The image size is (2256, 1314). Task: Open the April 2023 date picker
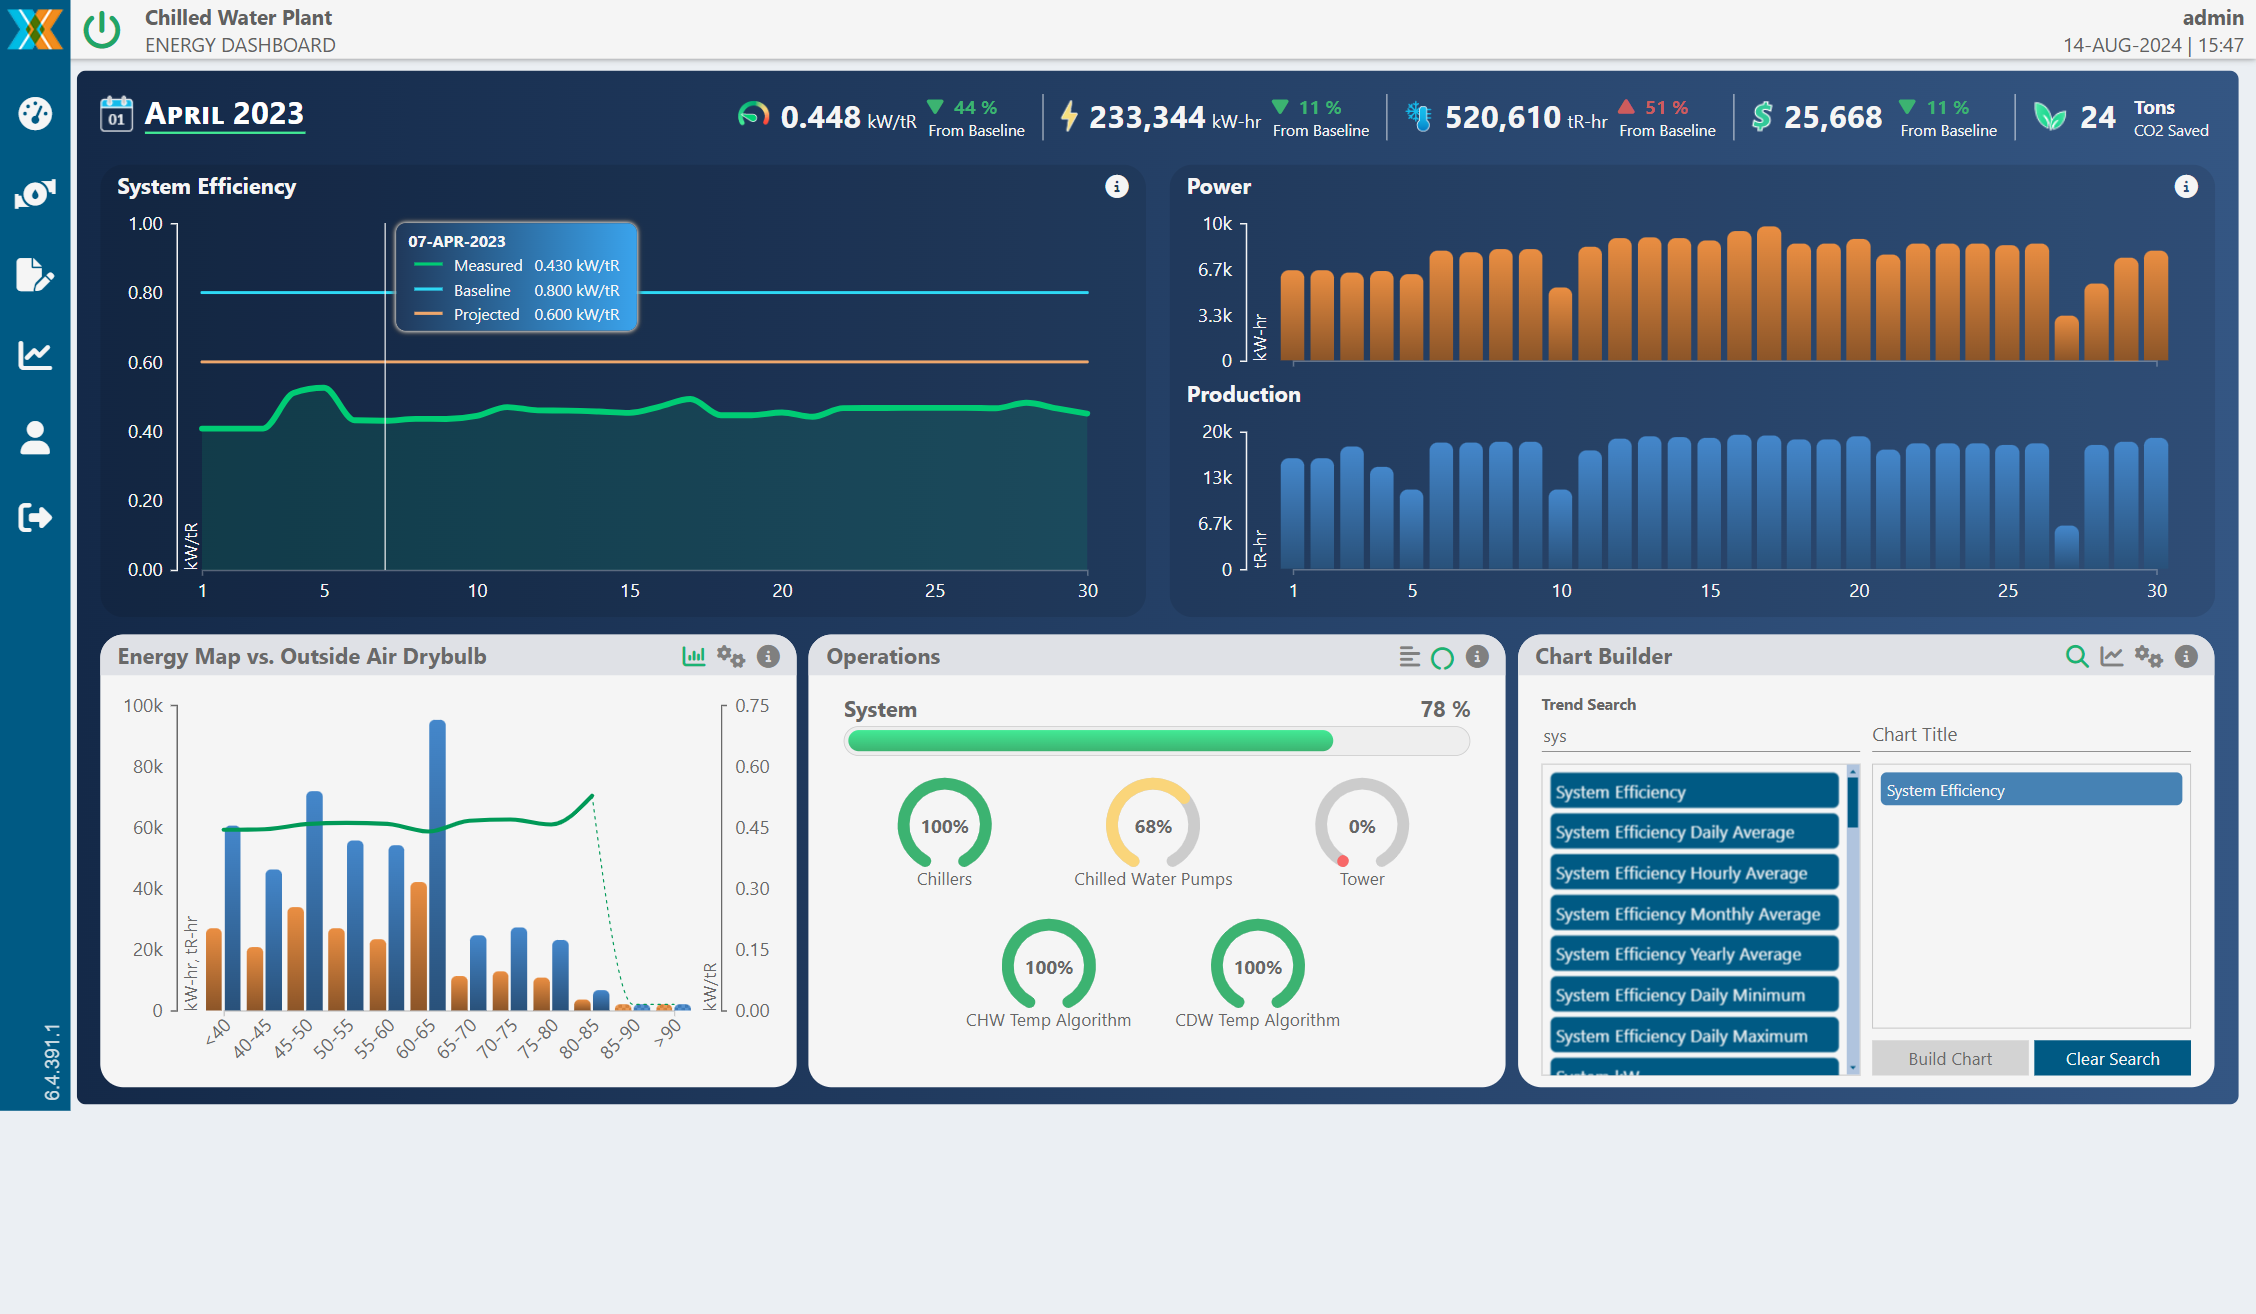(224, 114)
